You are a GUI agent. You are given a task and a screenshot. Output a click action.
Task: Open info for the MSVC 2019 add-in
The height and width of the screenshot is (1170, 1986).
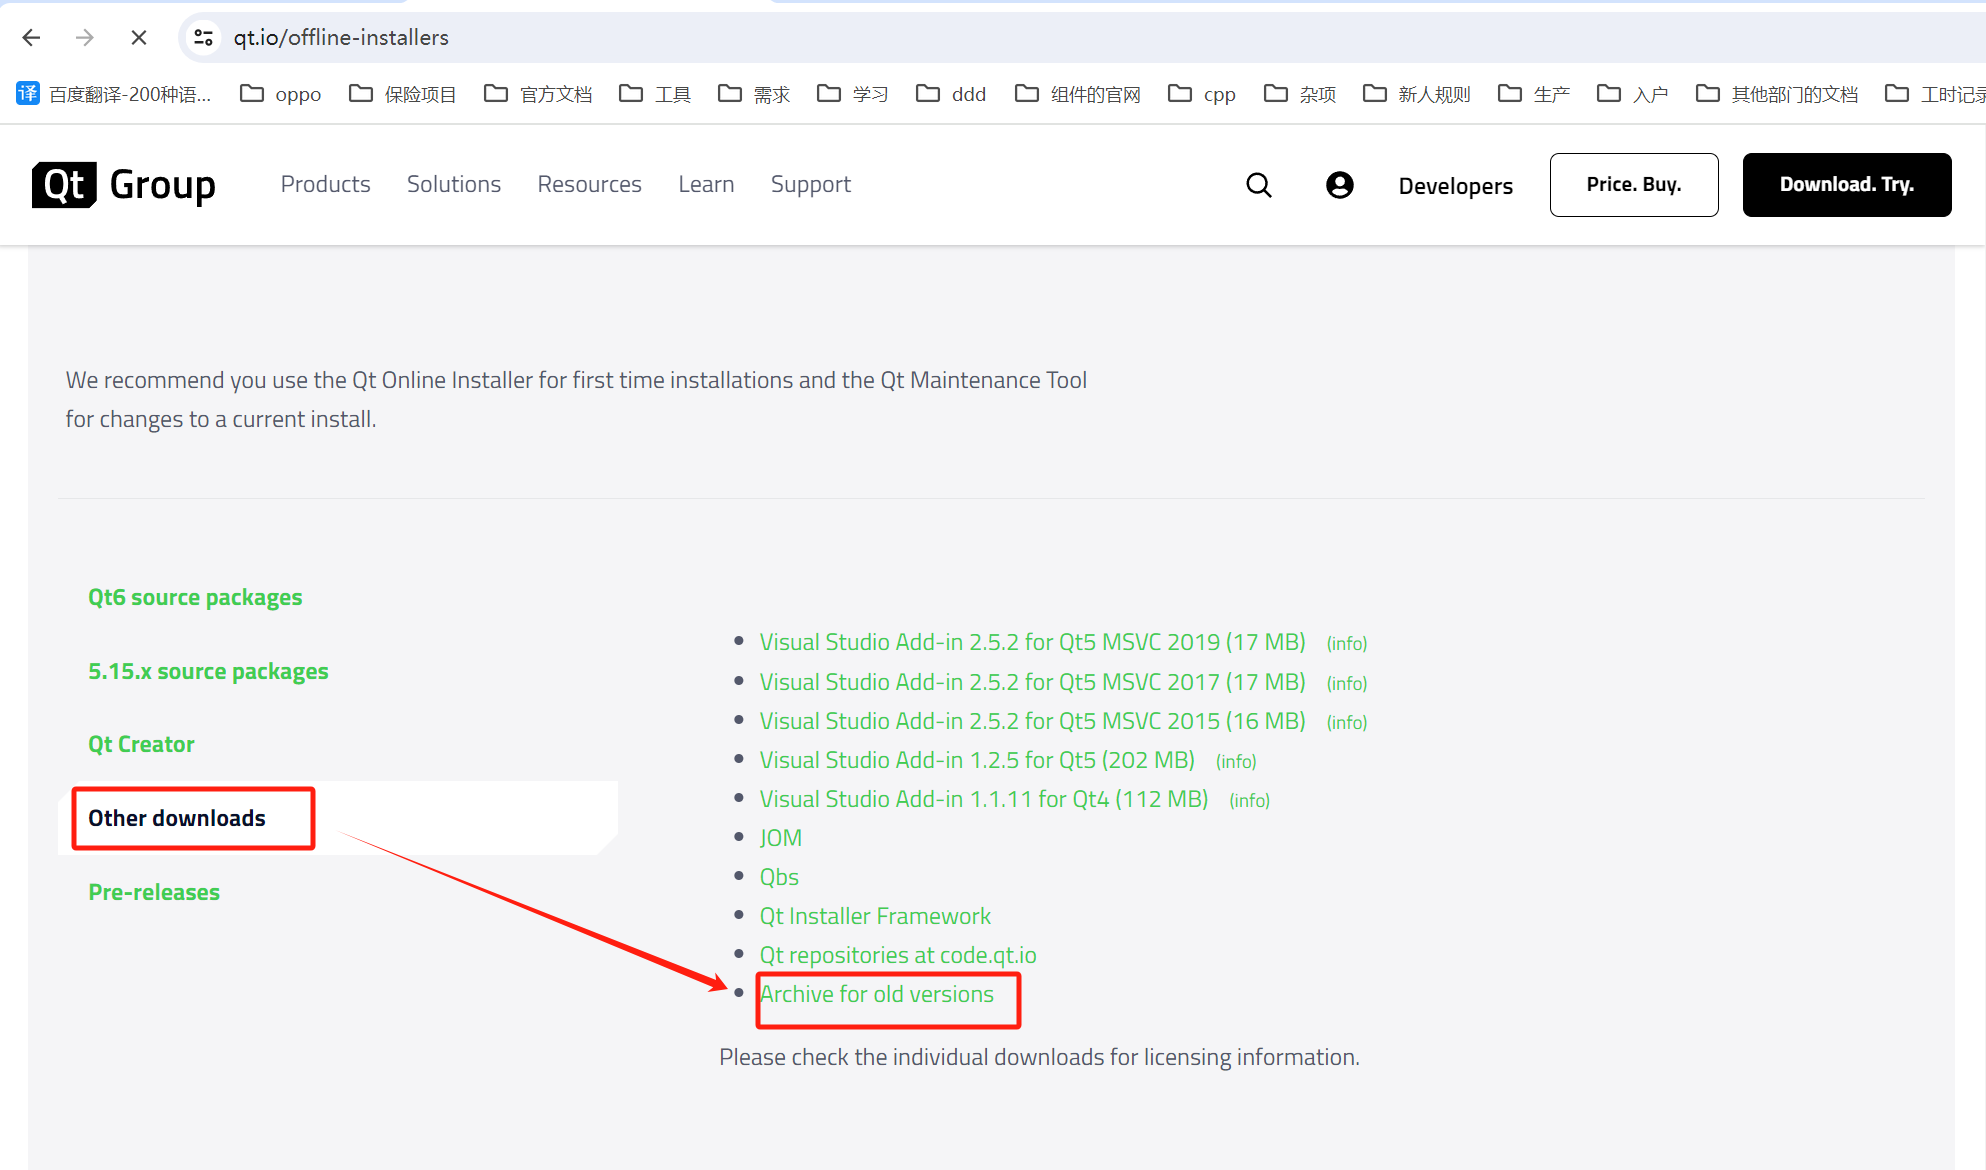(x=1346, y=644)
